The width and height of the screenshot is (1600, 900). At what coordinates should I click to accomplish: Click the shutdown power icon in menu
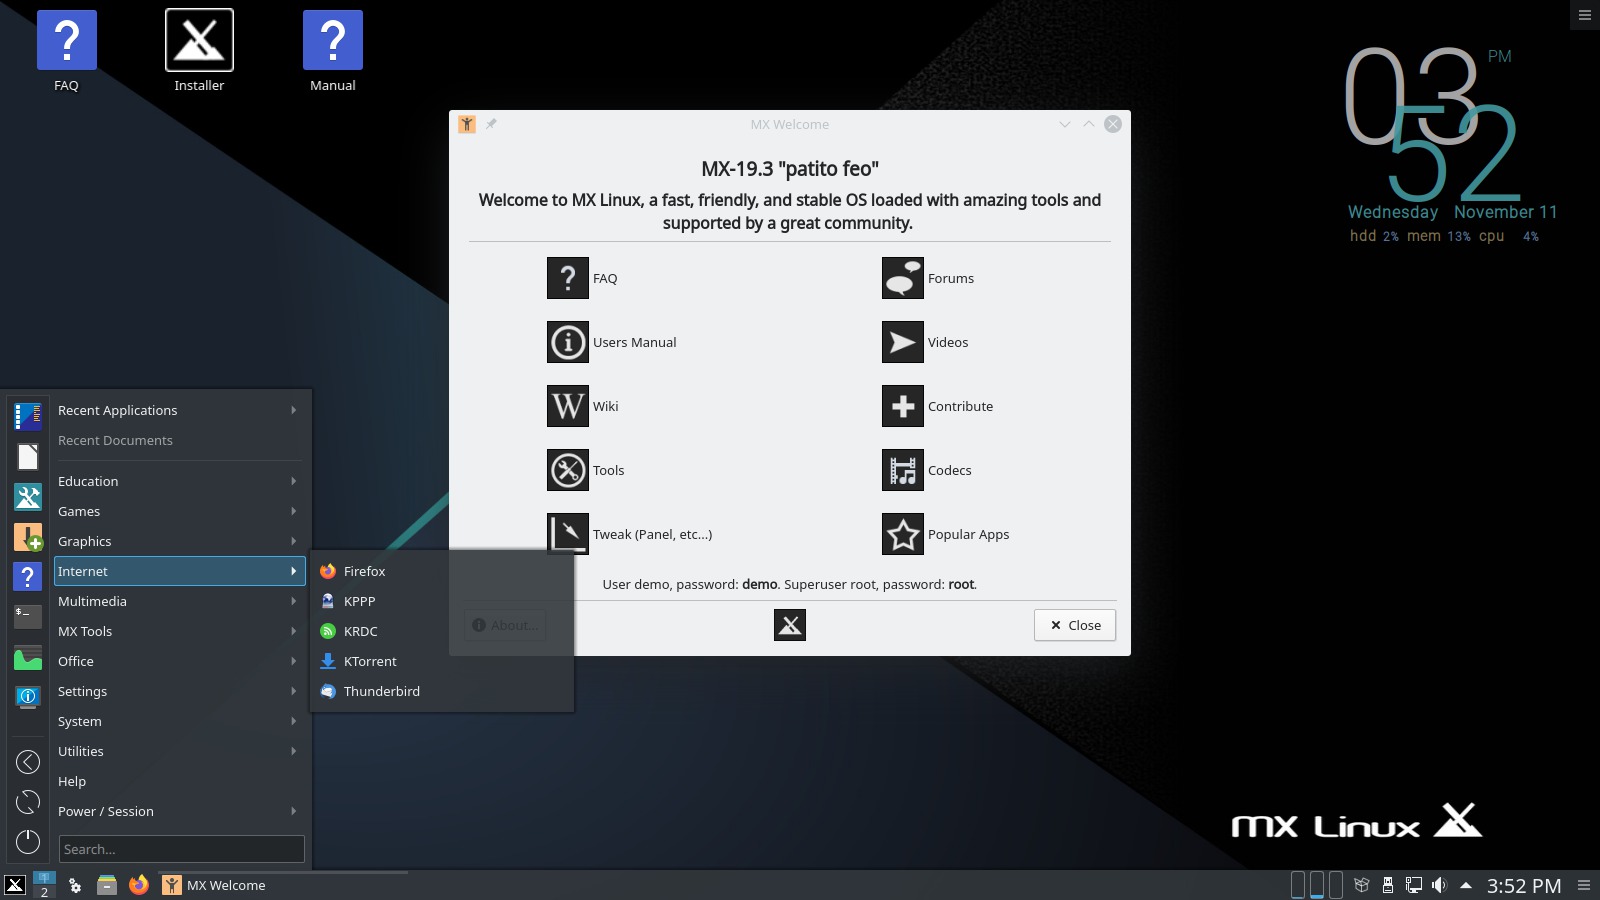click(x=28, y=842)
